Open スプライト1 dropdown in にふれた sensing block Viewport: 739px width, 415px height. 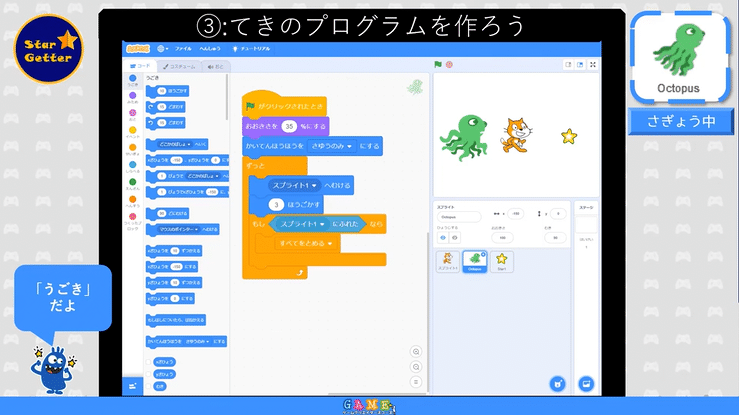[302, 224]
